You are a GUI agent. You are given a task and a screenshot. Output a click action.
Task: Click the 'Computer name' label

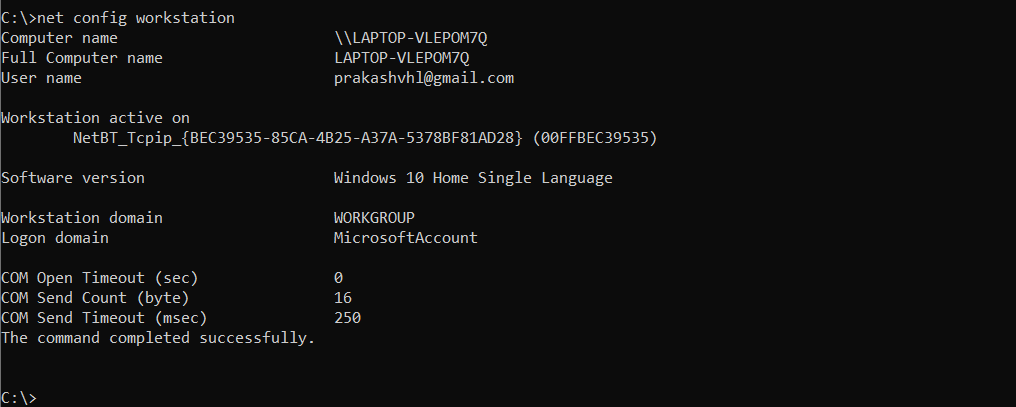60,38
